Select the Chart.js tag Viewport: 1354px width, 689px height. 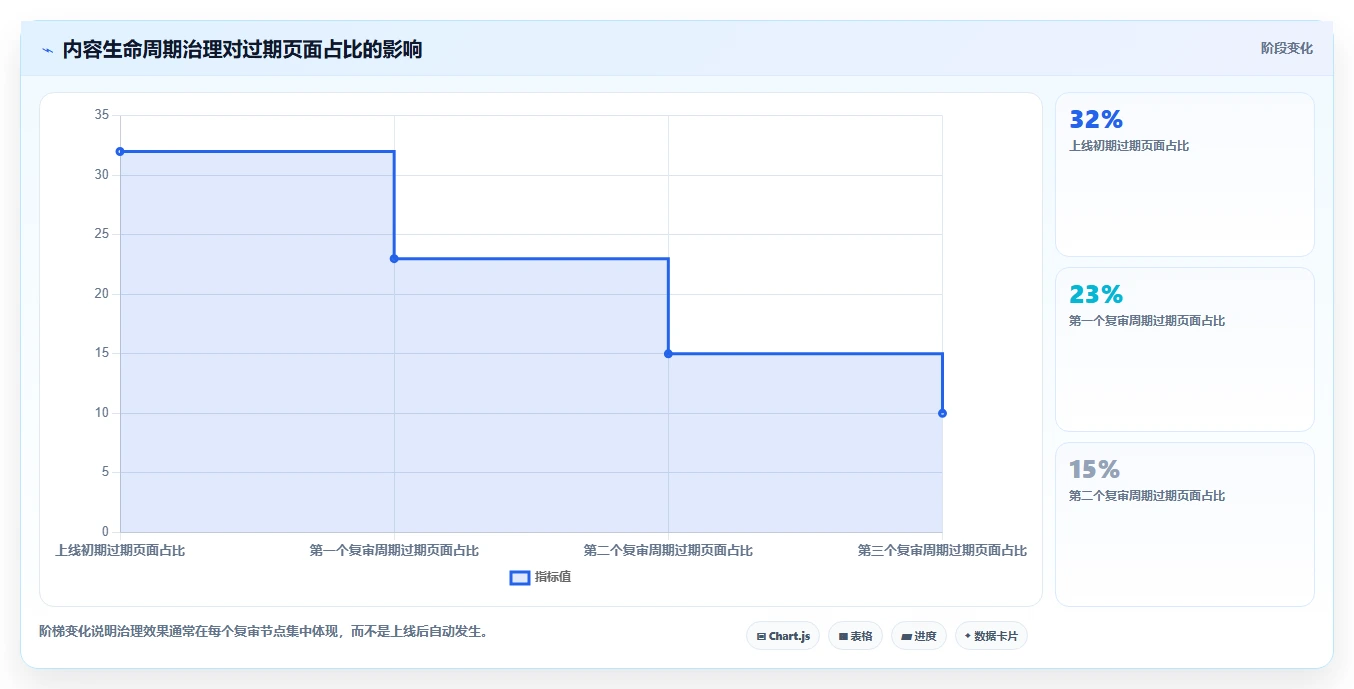783,636
